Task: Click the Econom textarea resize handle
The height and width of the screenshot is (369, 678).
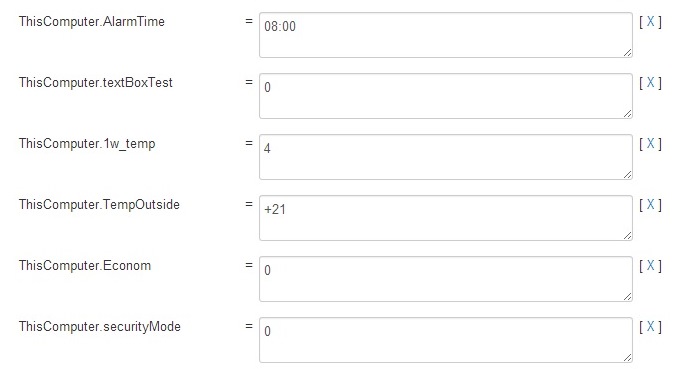Action: click(x=627, y=297)
